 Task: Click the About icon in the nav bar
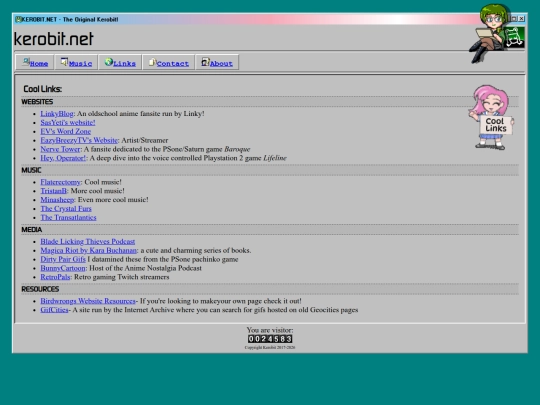pyautogui.click(x=206, y=62)
